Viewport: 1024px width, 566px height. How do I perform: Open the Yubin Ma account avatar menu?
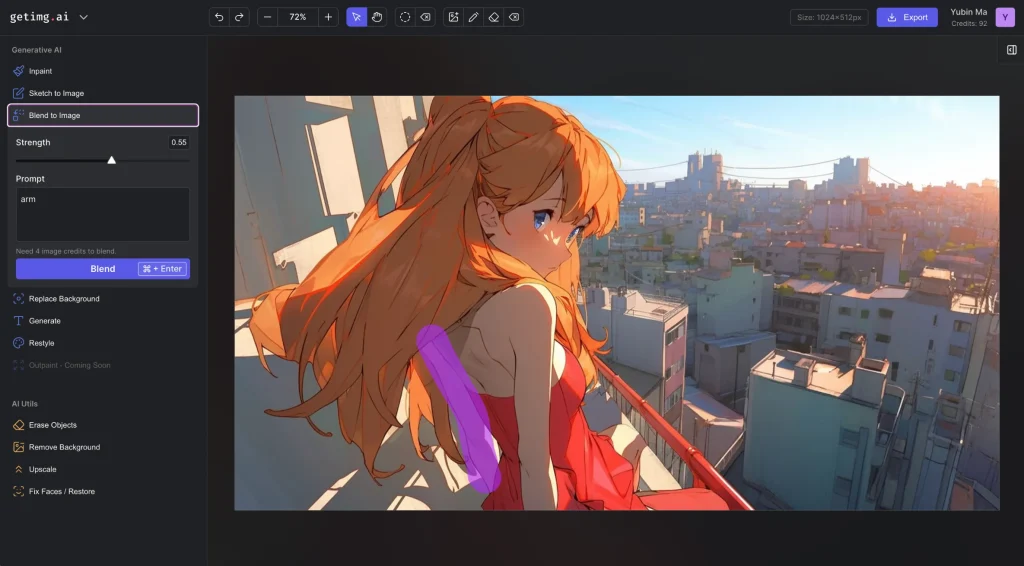[1005, 17]
